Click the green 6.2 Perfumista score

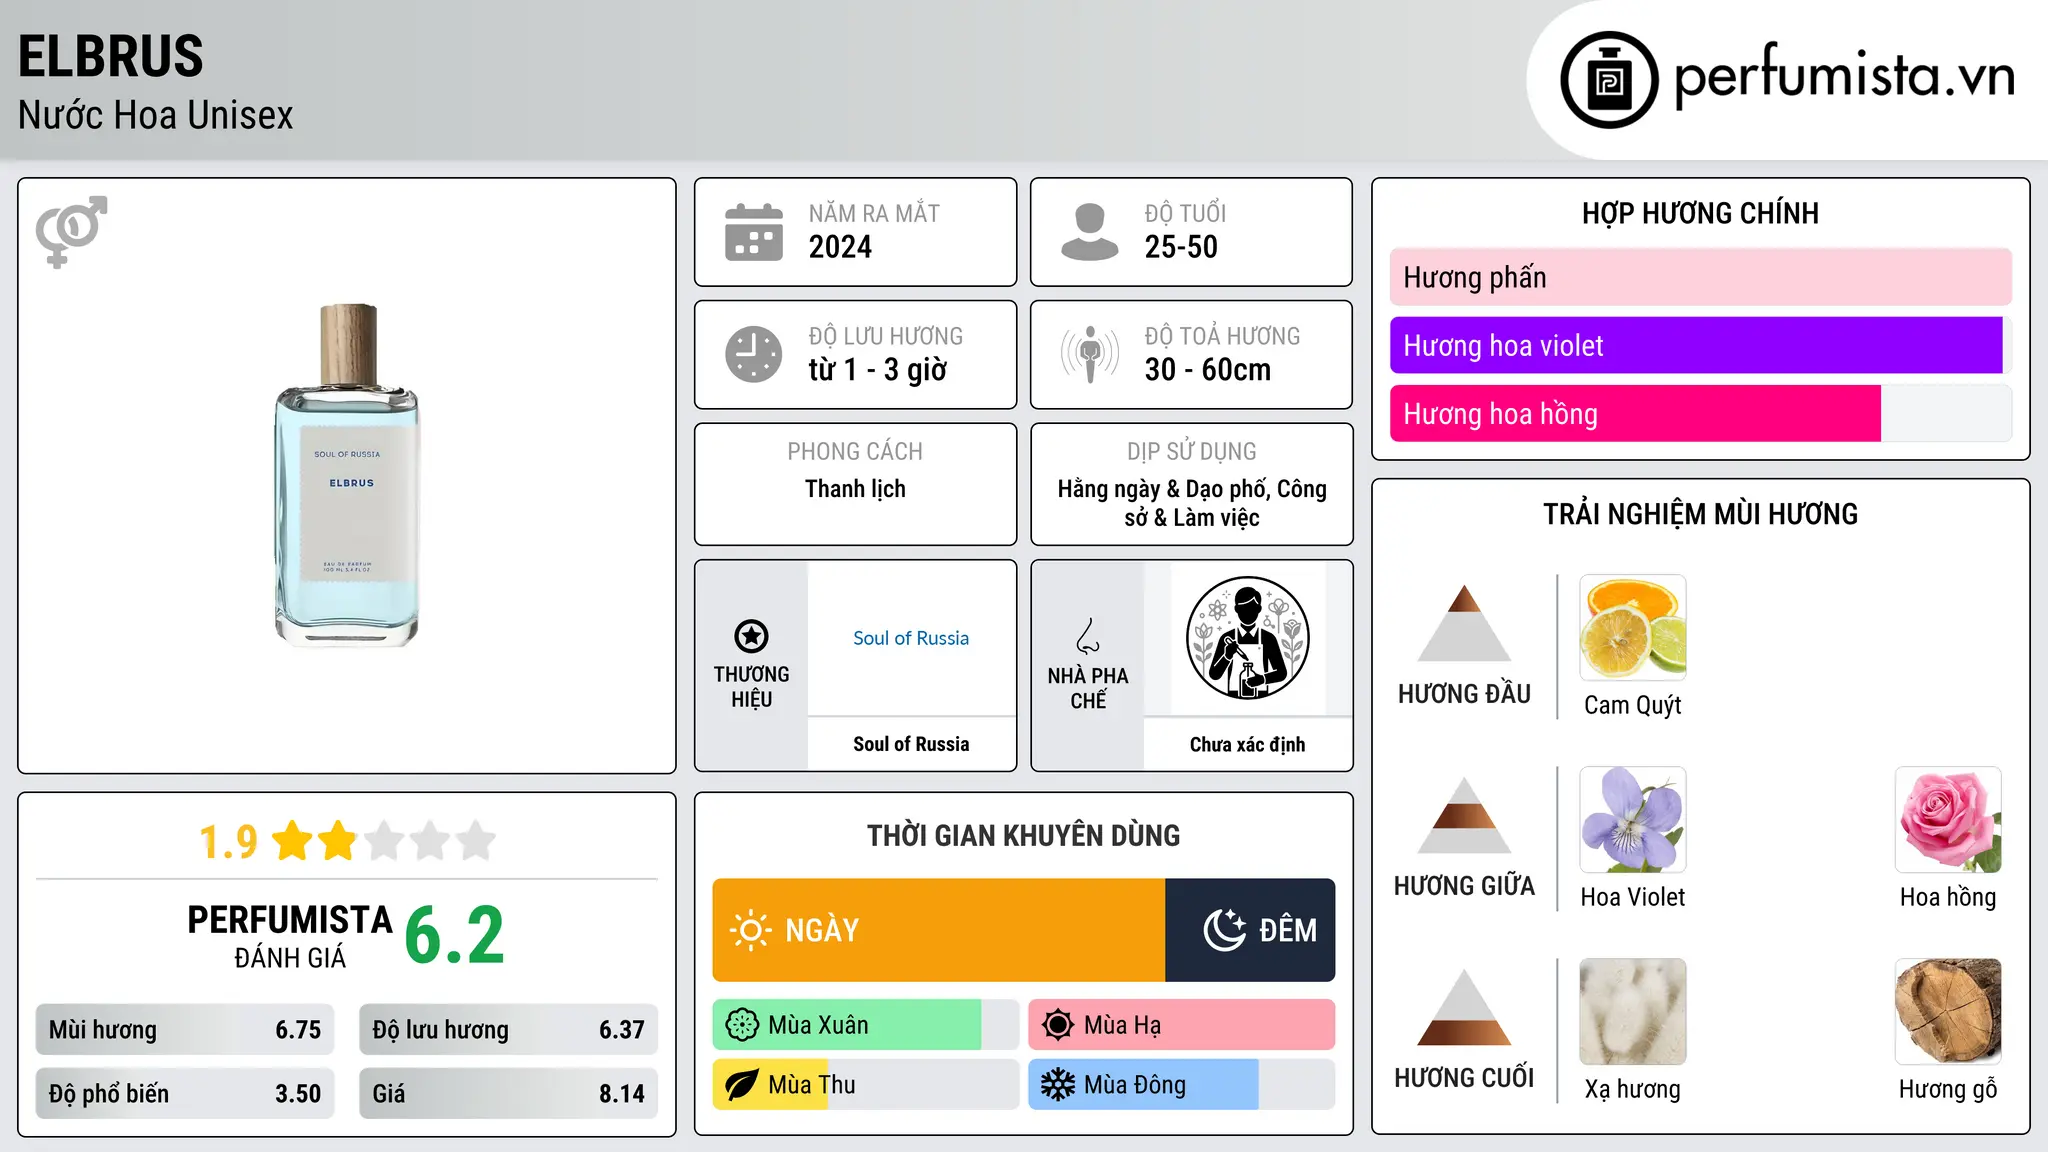click(x=455, y=936)
